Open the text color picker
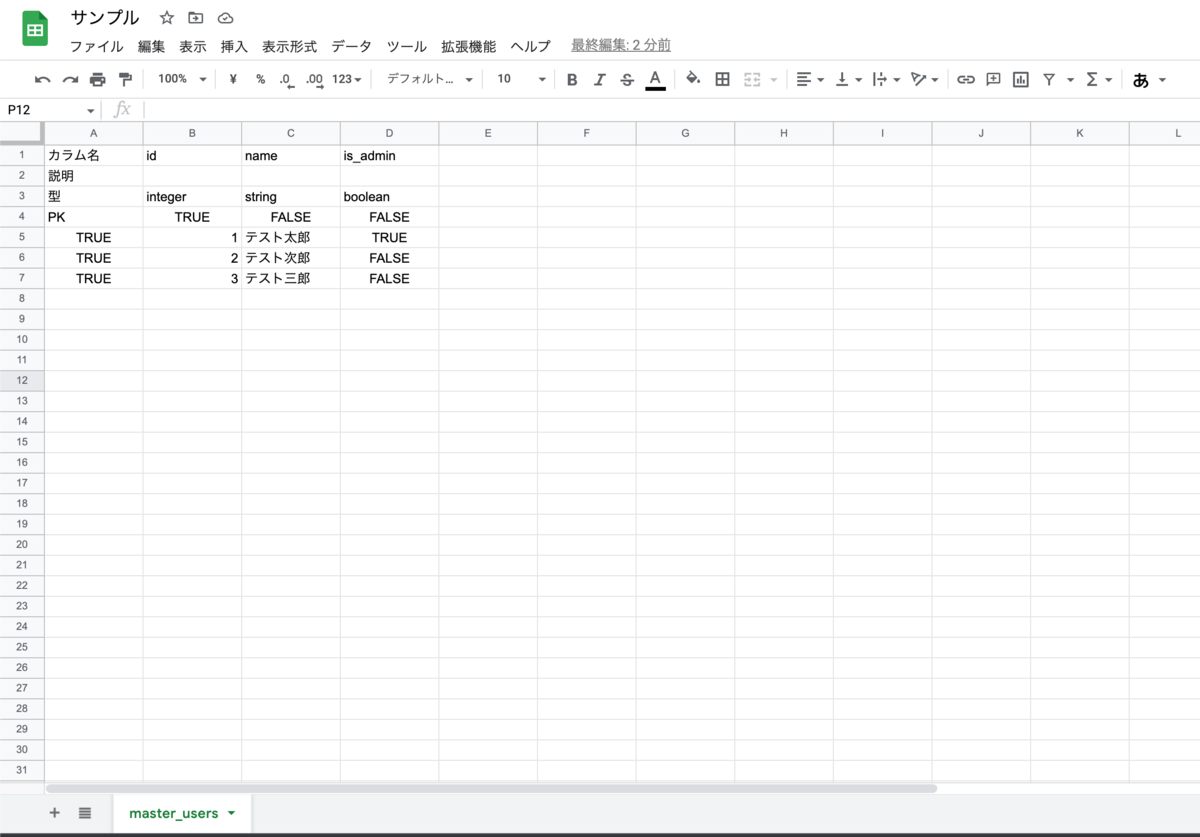Viewport: 1200px width, 837px height. tap(655, 79)
